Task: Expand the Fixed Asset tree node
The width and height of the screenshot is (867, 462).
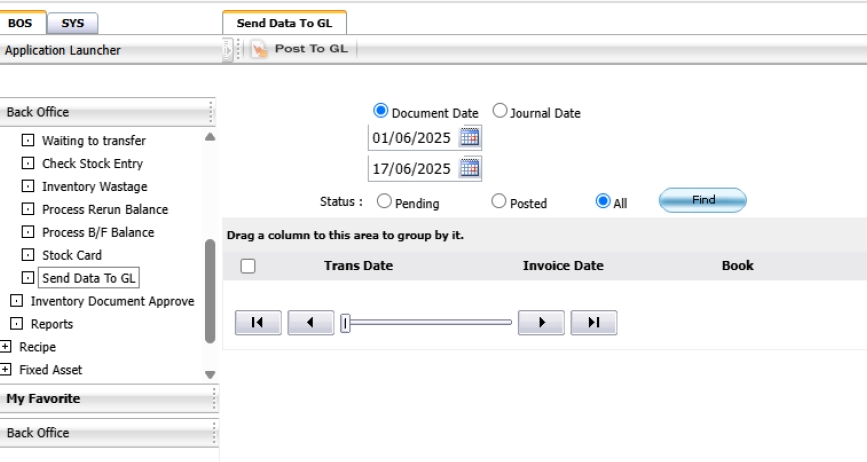Action: [x=7, y=370]
